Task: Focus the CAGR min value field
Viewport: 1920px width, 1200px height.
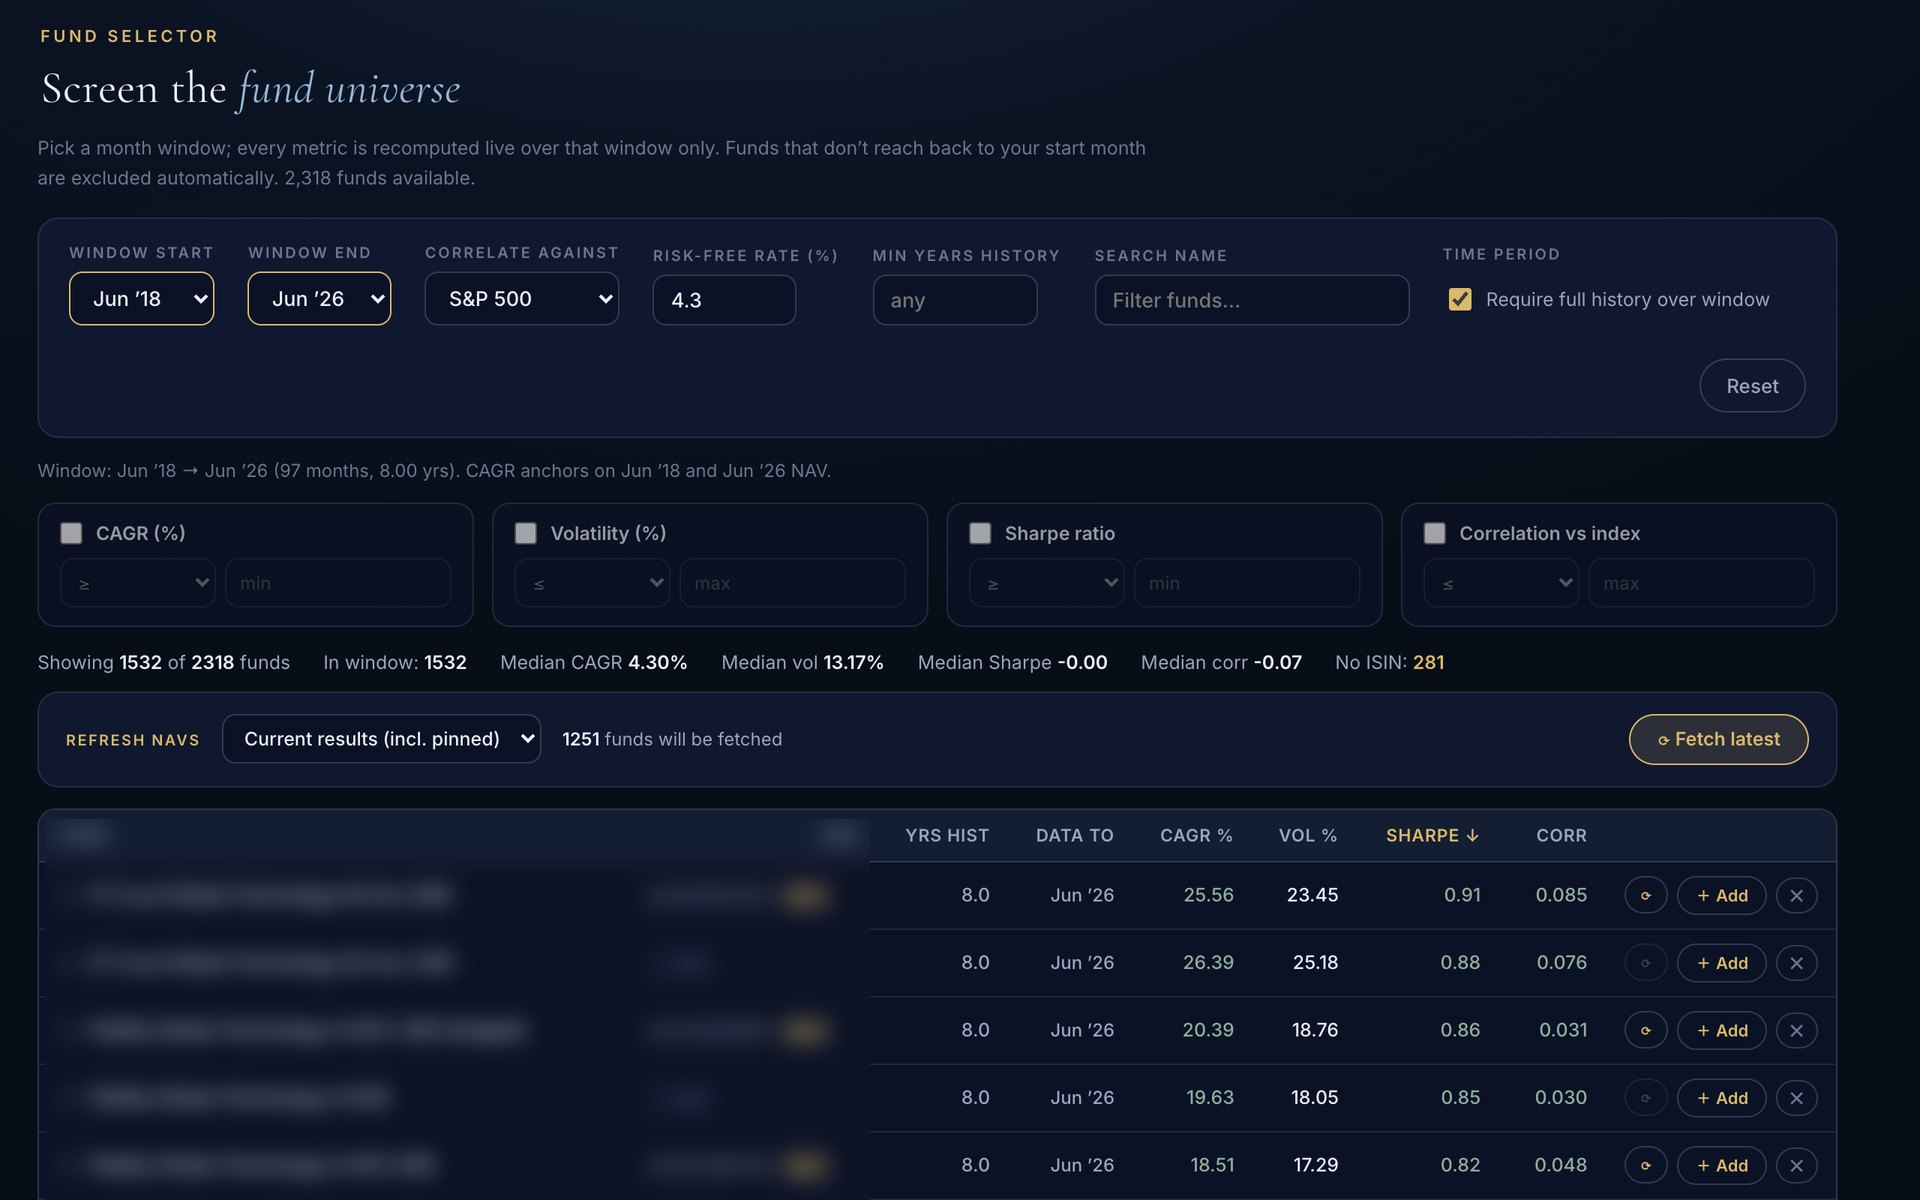Action: point(338,583)
